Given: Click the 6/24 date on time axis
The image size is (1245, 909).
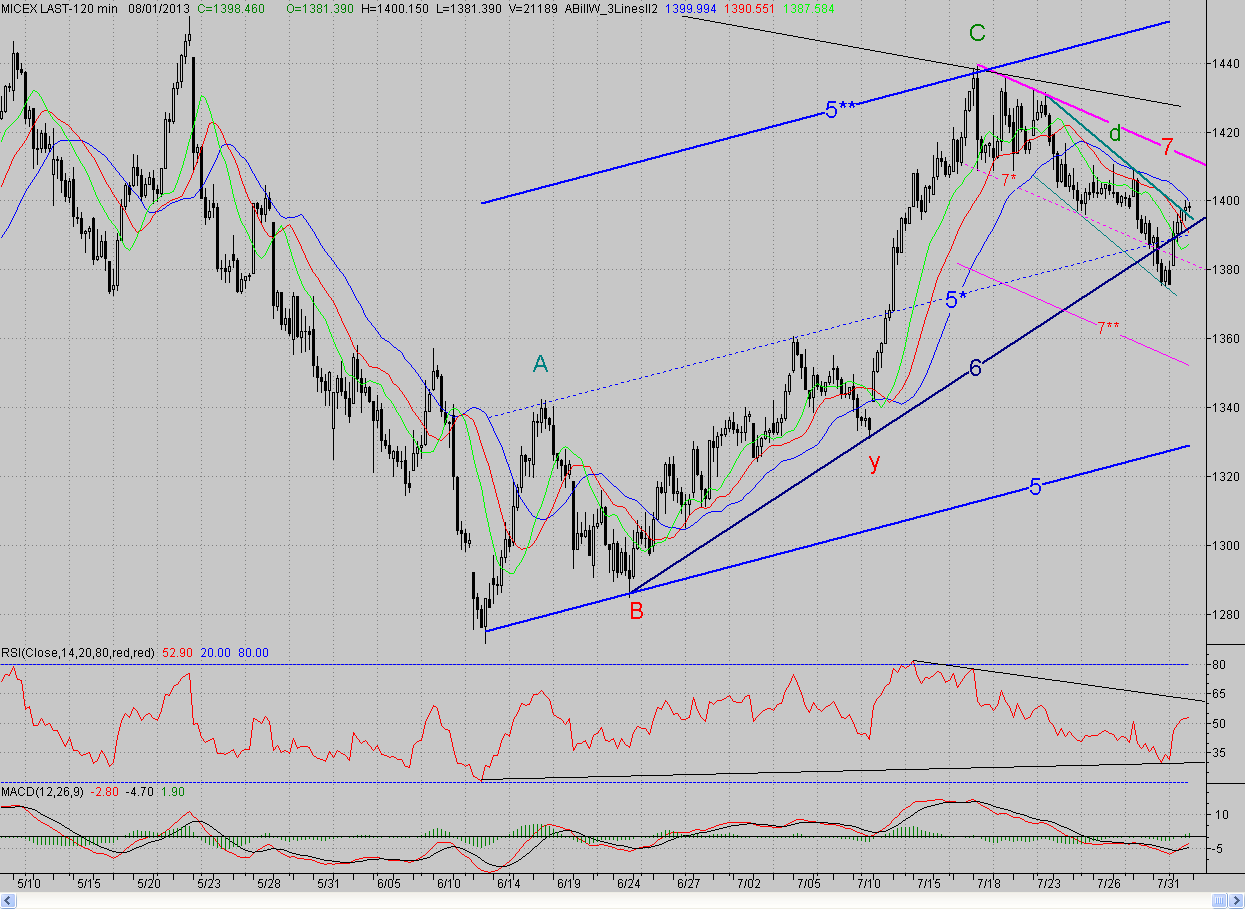Looking at the screenshot, I should coord(629,884).
